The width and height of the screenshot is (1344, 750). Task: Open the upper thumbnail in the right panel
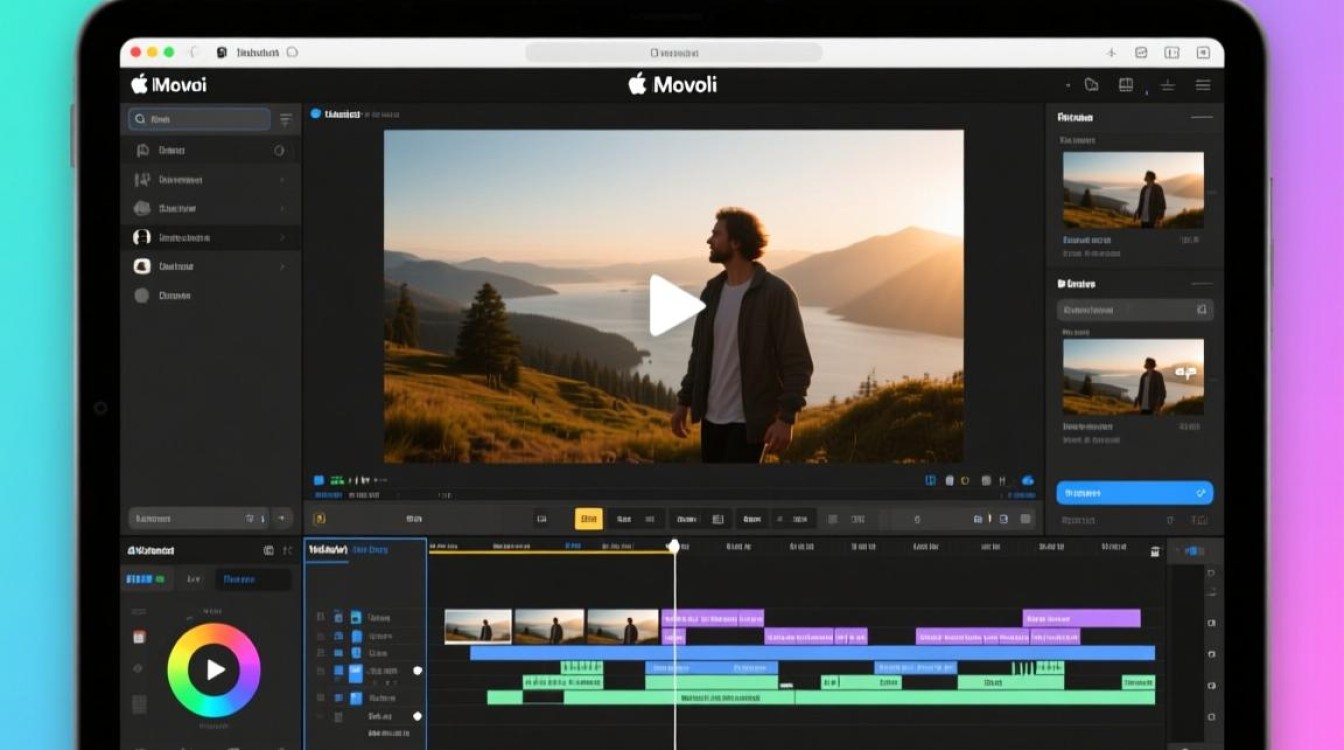point(1133,190)
